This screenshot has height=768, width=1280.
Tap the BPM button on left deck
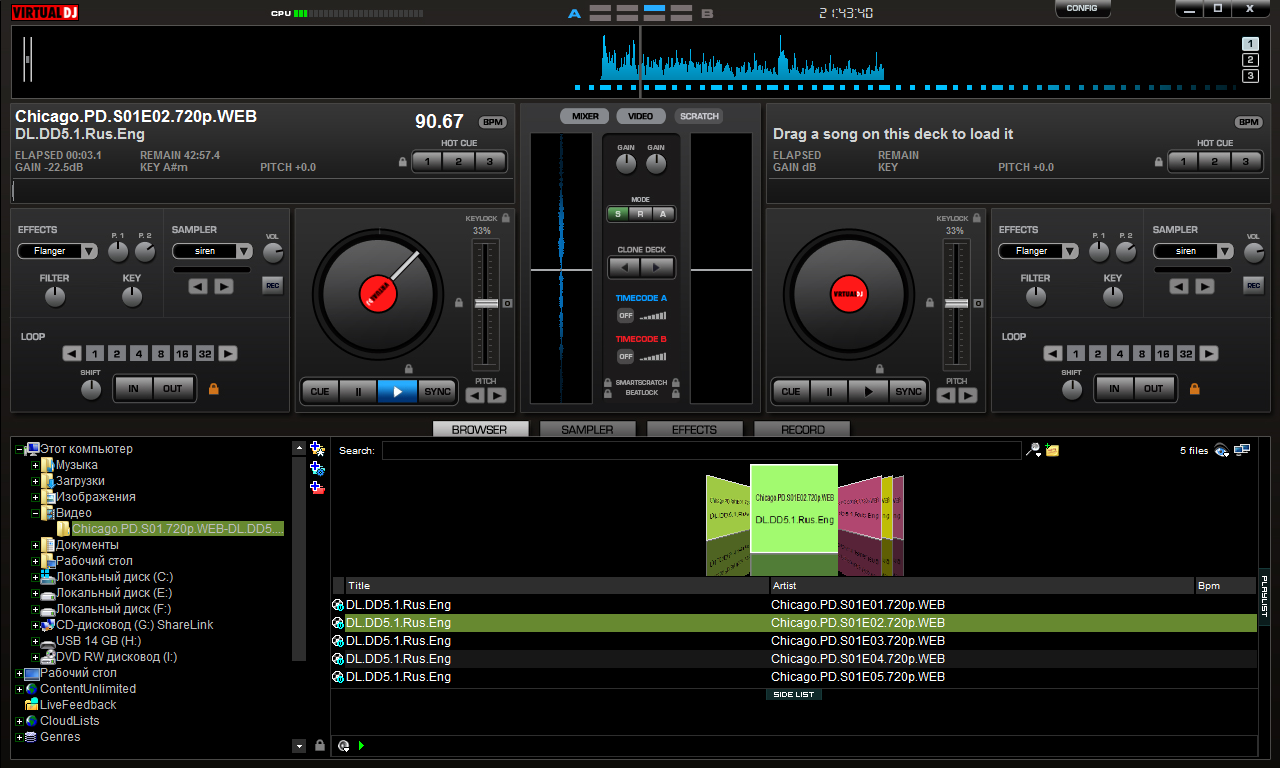493,122
